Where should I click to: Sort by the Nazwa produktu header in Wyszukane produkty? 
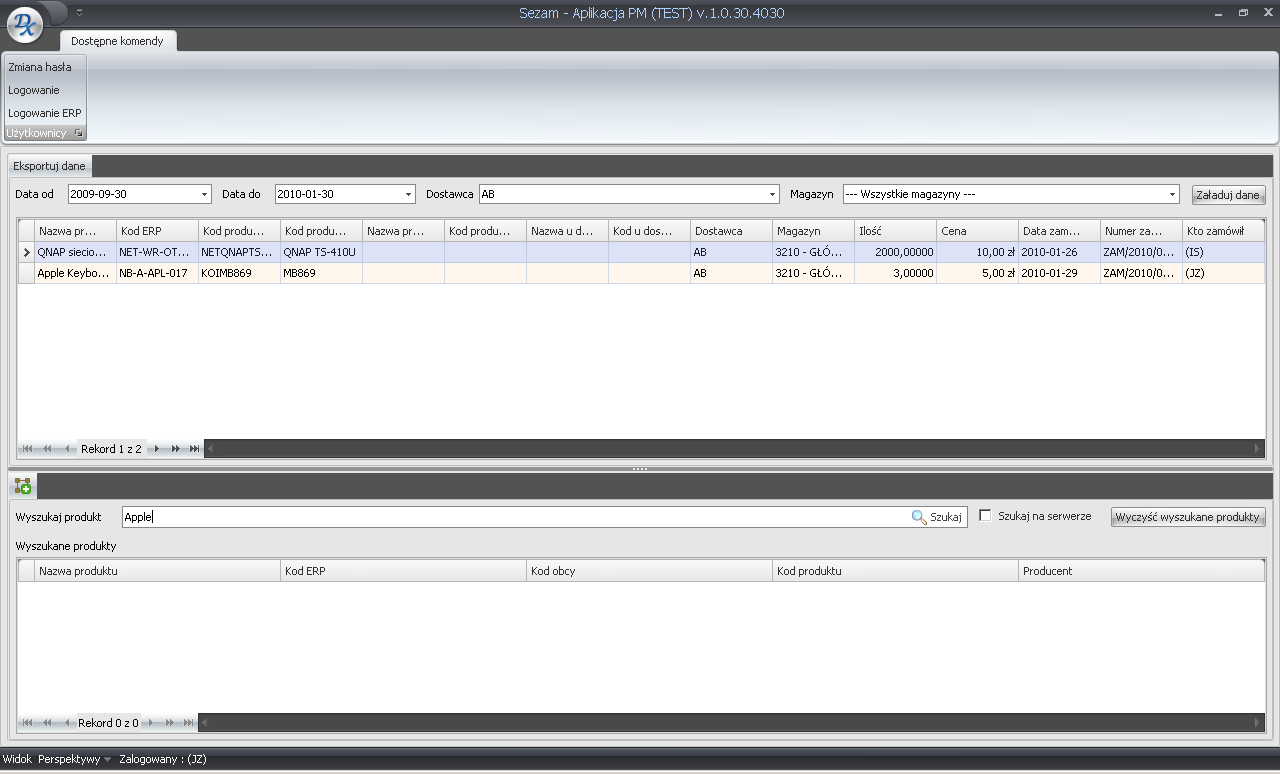157,571
